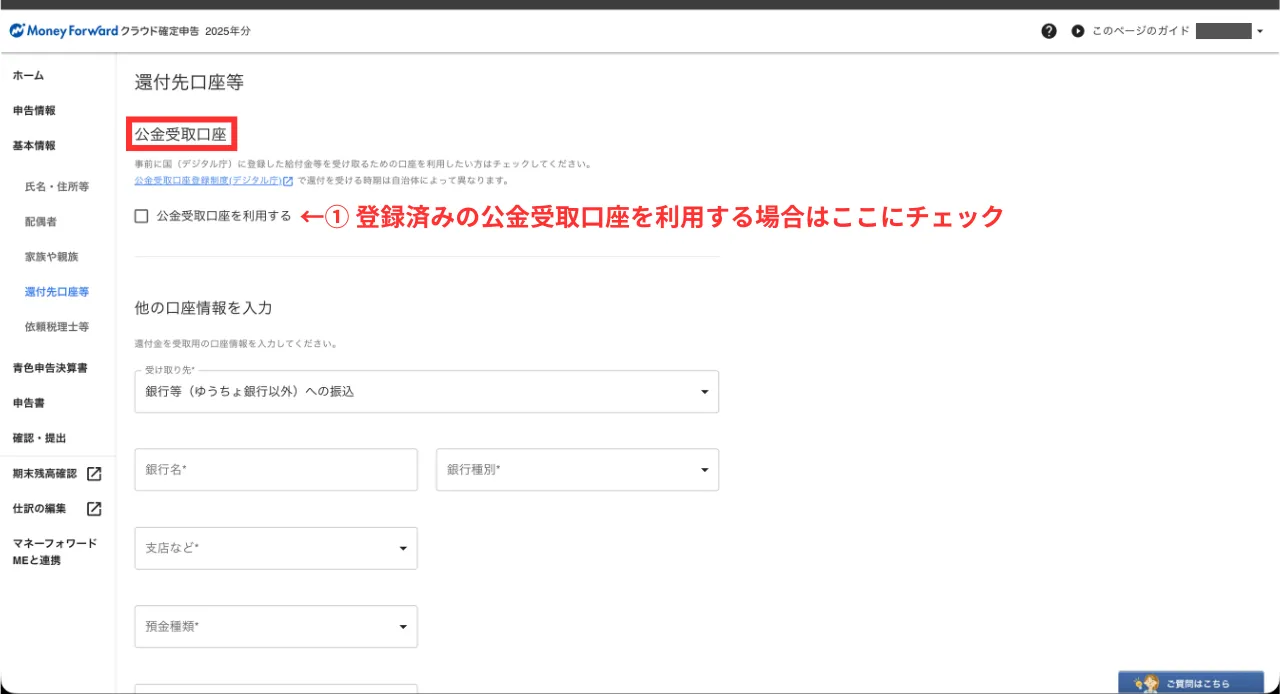1280x694 pixels.
Task: Select 家族や親族 in sidebar
Action: click(51, 257)
